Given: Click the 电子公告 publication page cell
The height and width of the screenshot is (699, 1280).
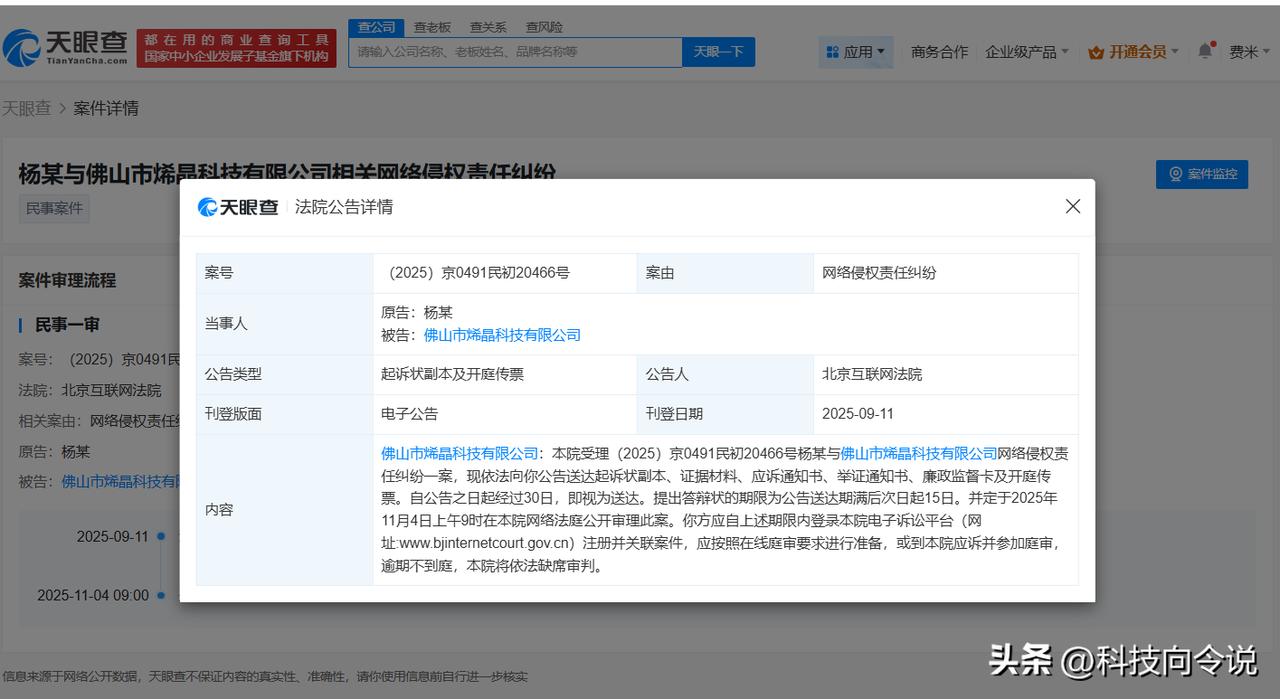Looking at the screenshot, I should (x=505, y=414).
